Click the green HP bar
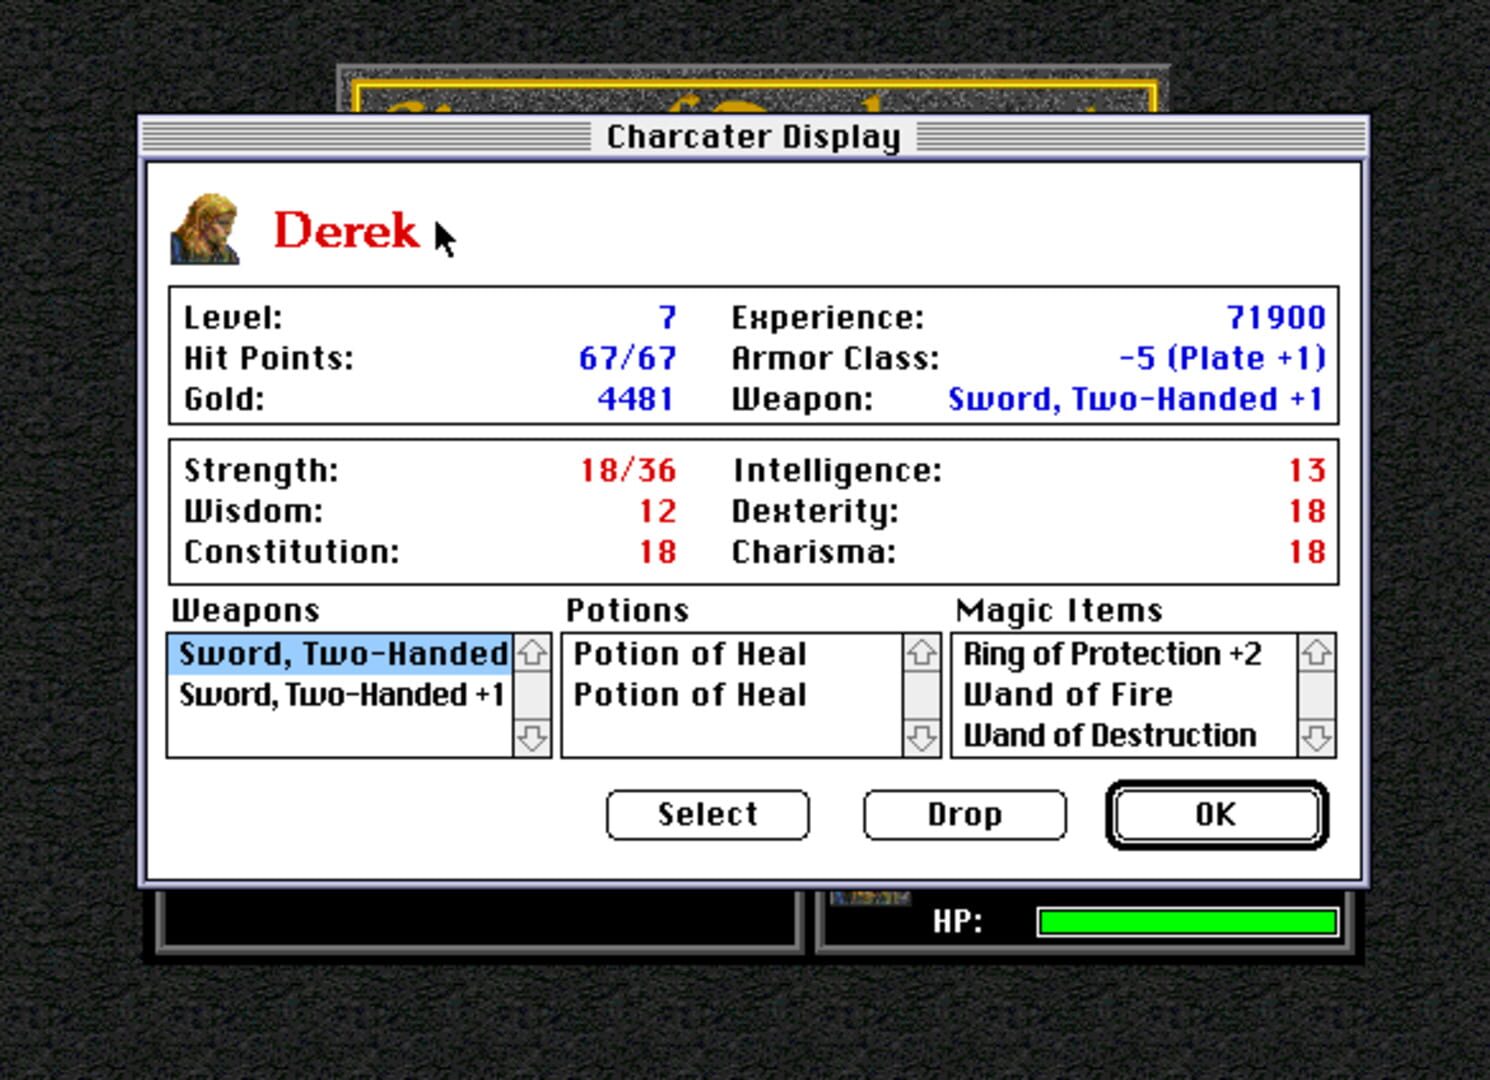Viewport: 1490px width, 1080px height. click(1188, 920)
